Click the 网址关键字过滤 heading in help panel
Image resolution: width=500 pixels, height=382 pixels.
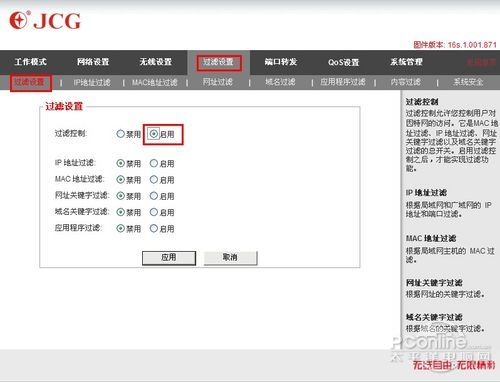point(434,283)
